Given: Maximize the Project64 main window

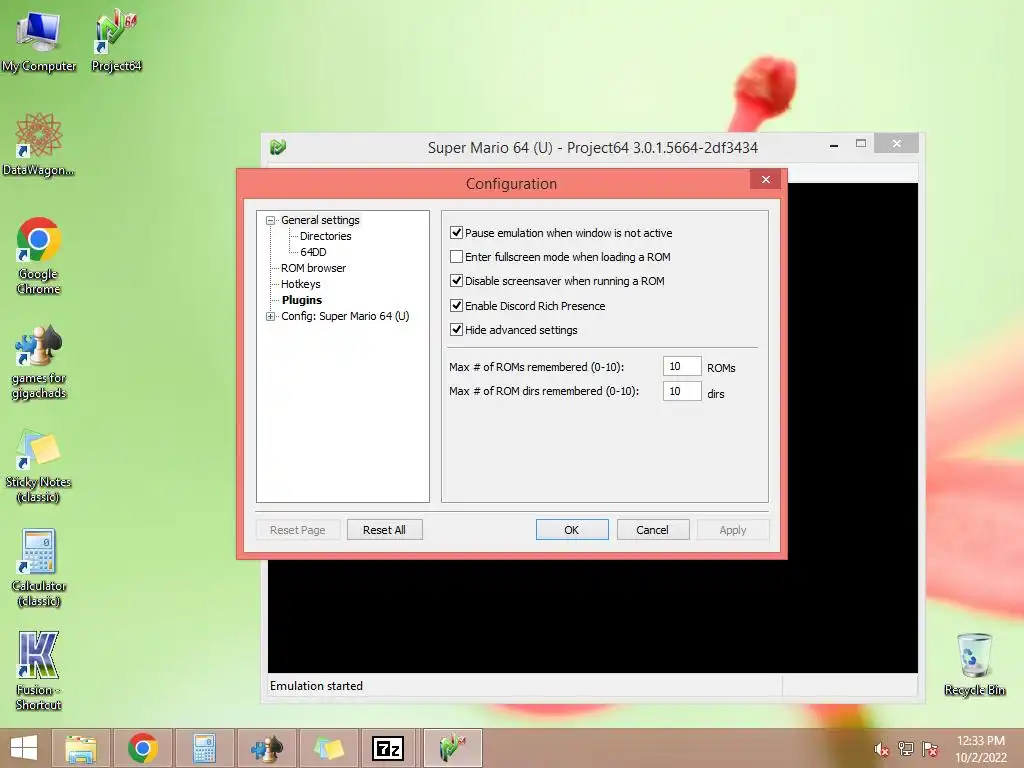Looking at the screenshot, I should 861,144.
